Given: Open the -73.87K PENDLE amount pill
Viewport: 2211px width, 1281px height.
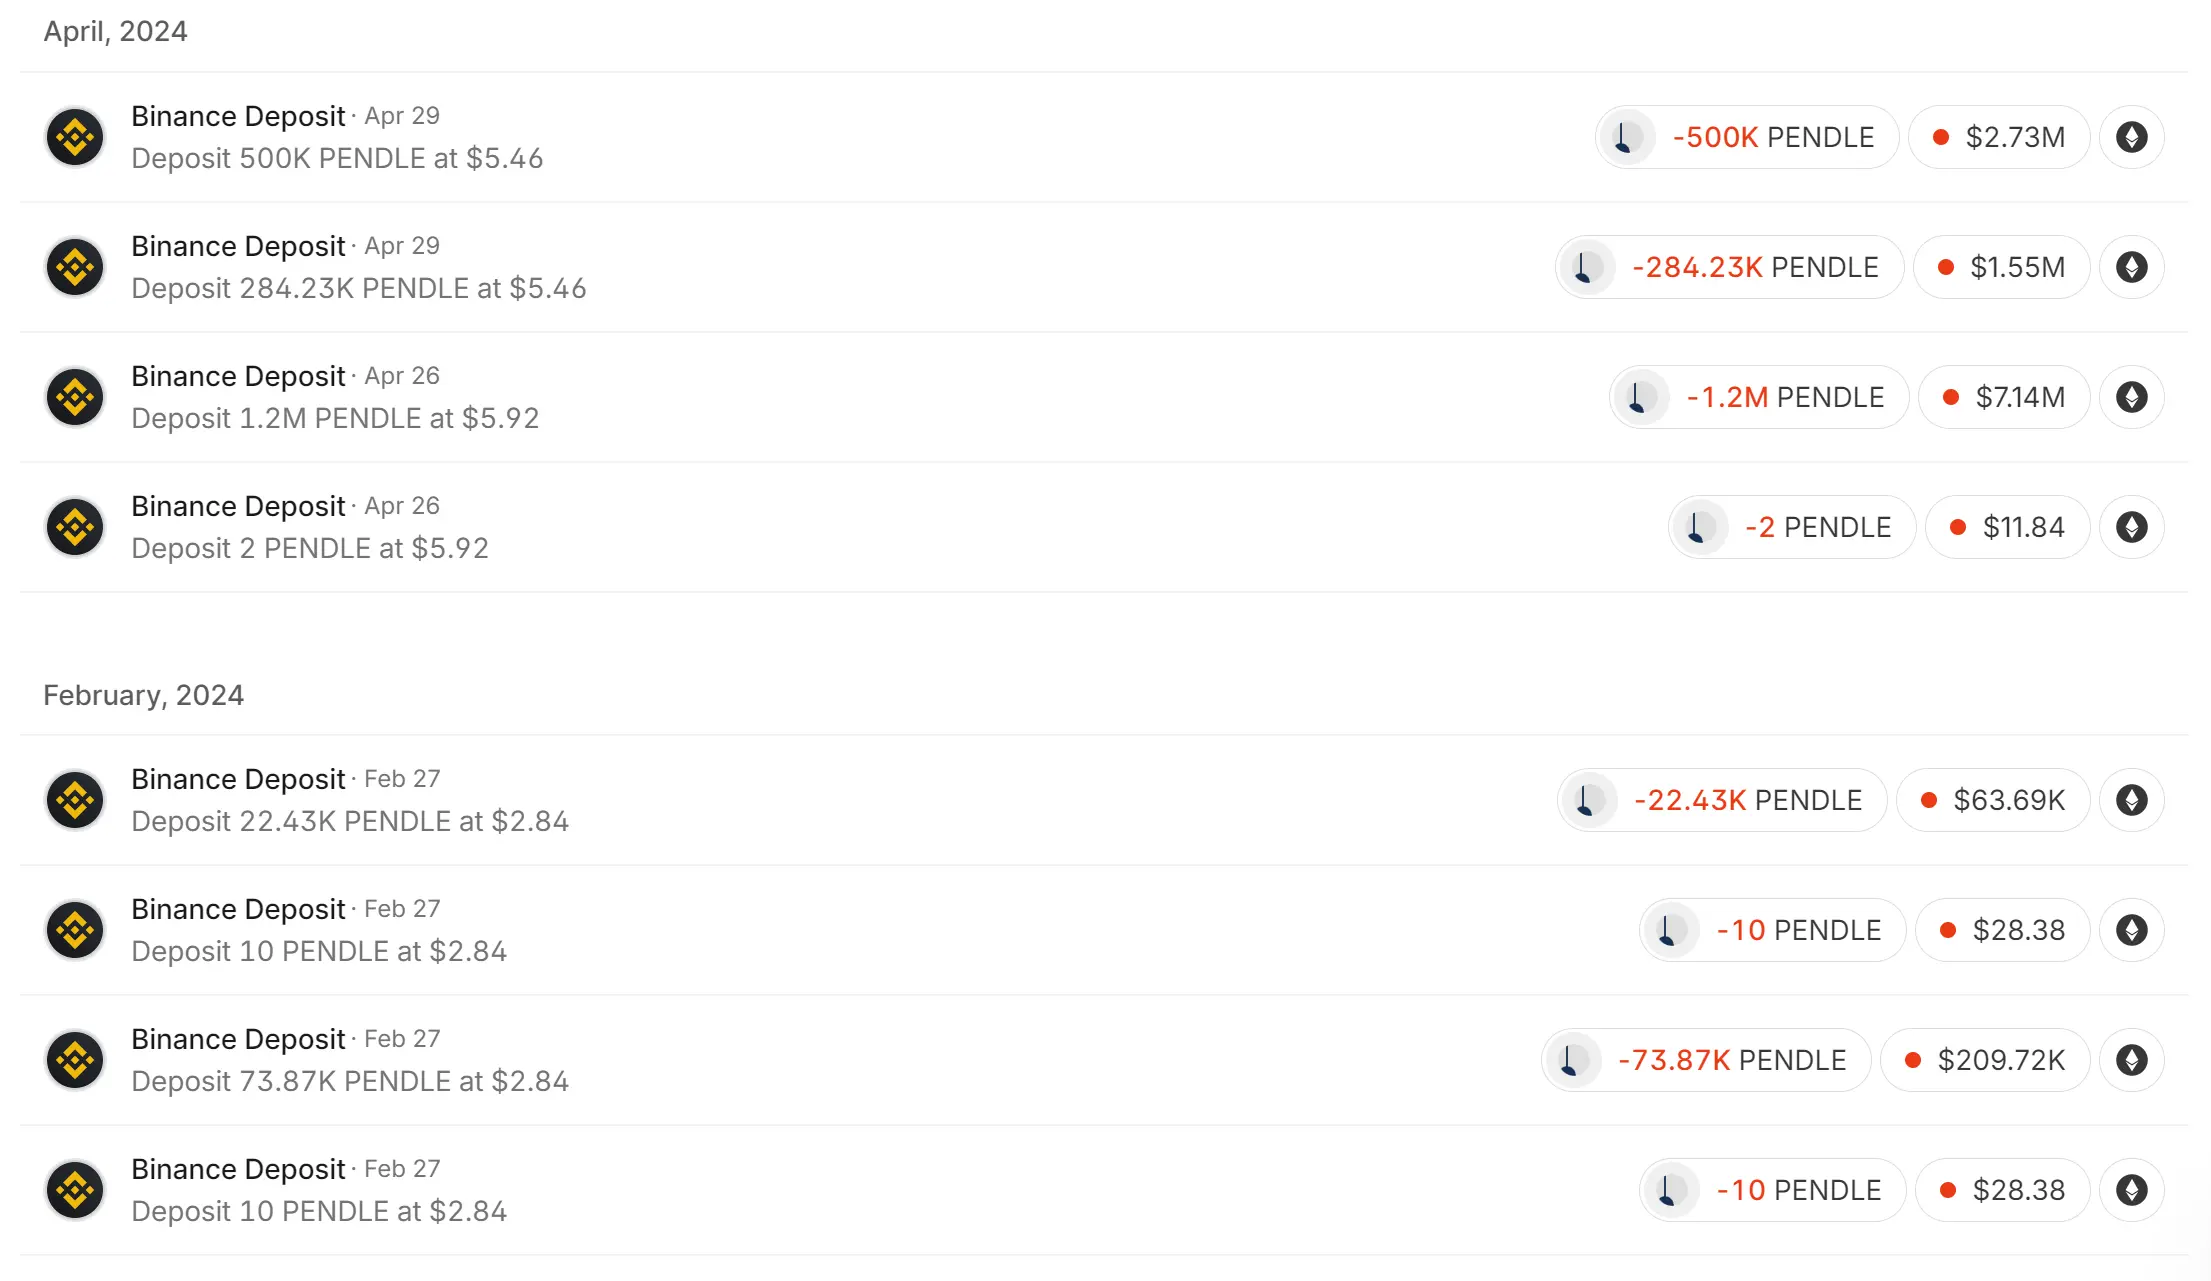Looking at the screenshot, I should 1730,1060.
